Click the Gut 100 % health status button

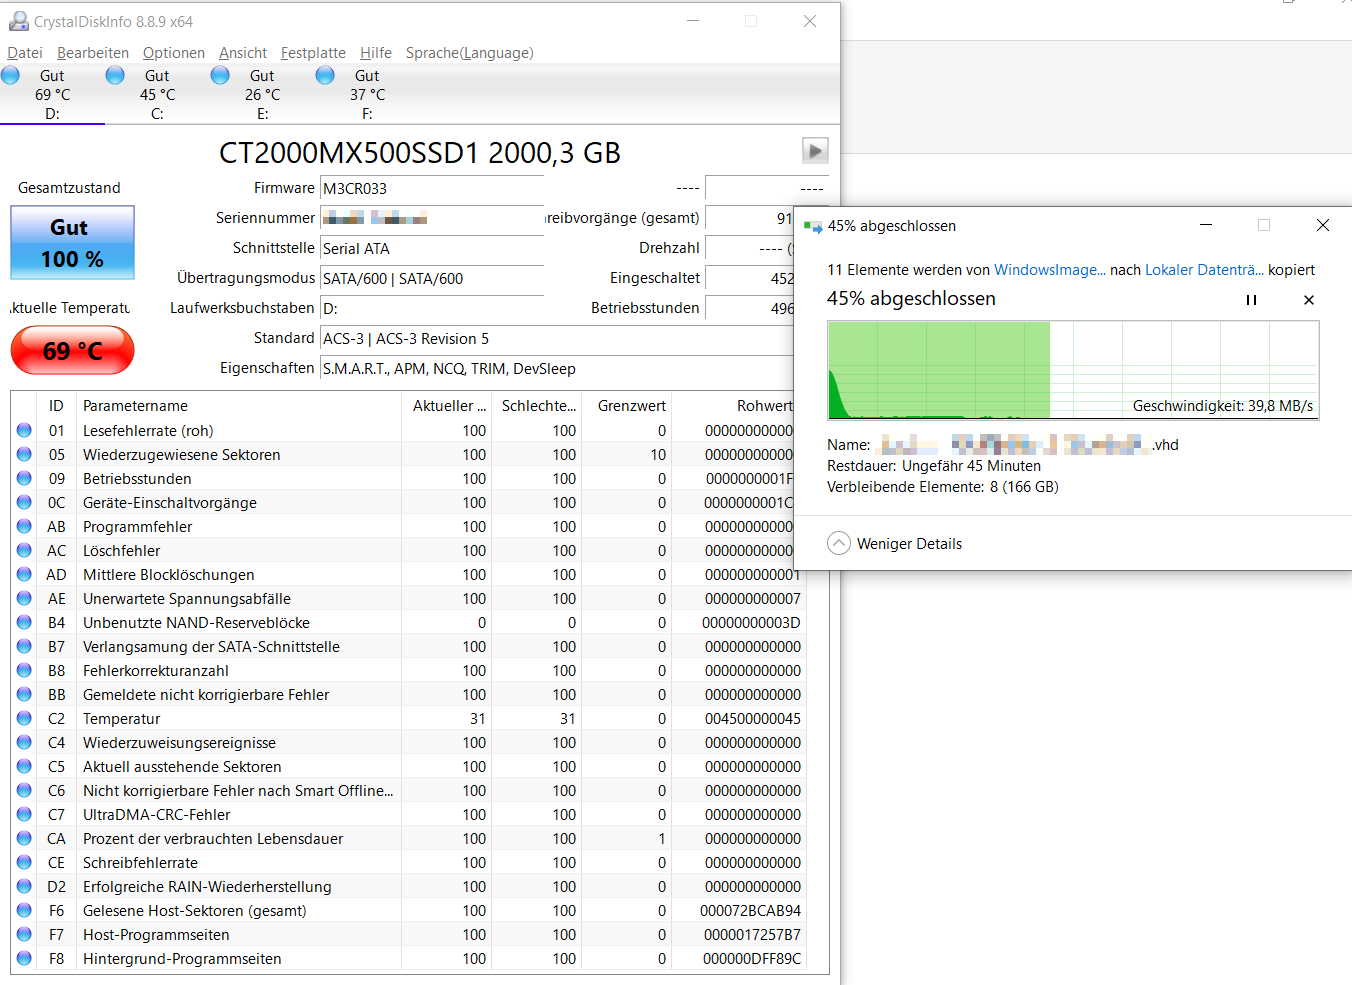(72, 243)
